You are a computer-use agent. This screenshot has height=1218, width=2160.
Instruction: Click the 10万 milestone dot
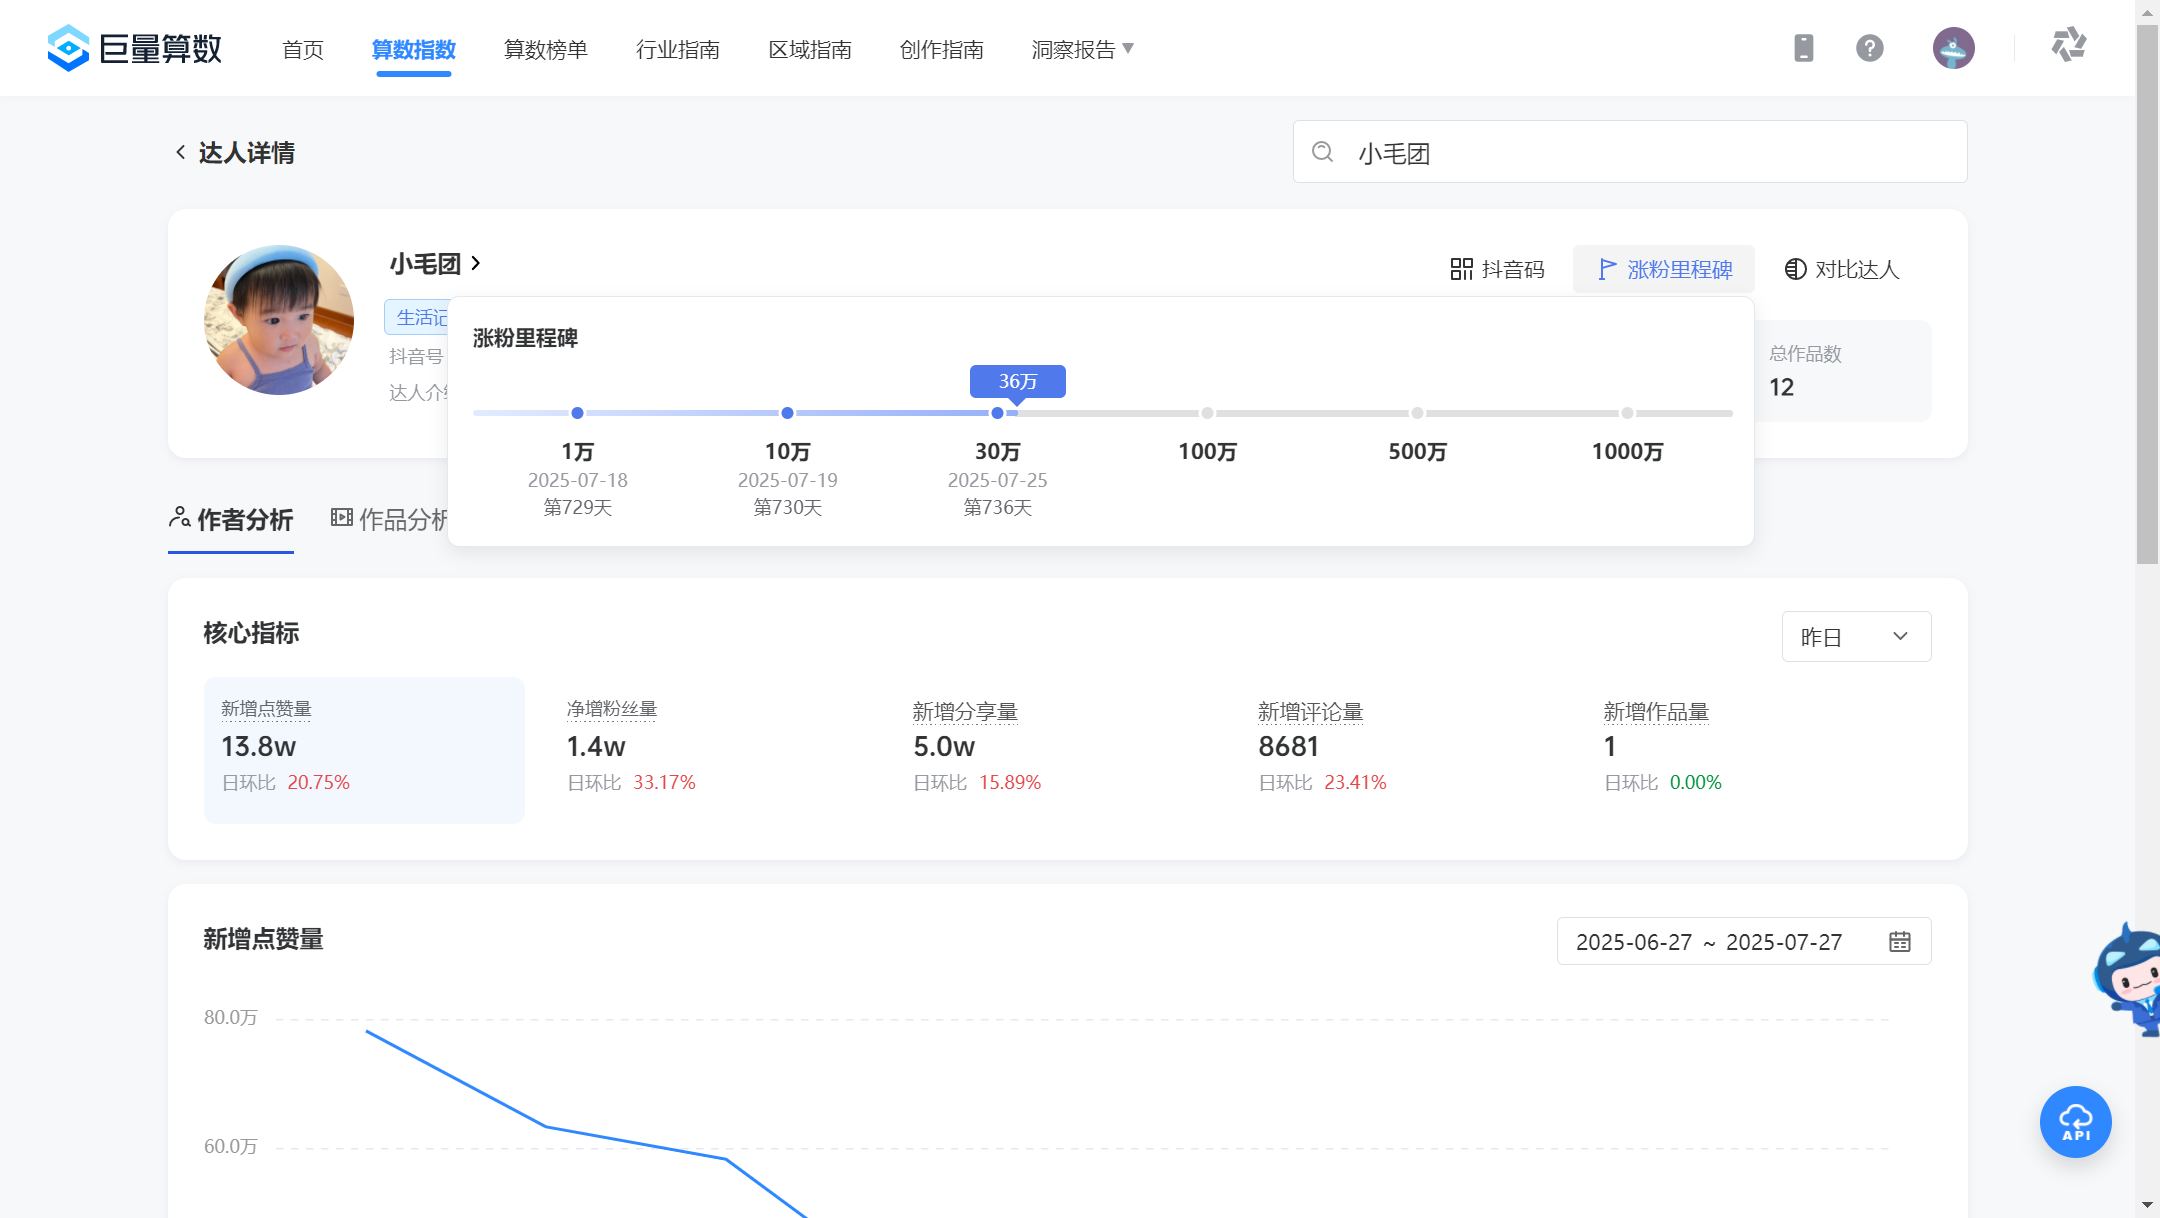787,413
